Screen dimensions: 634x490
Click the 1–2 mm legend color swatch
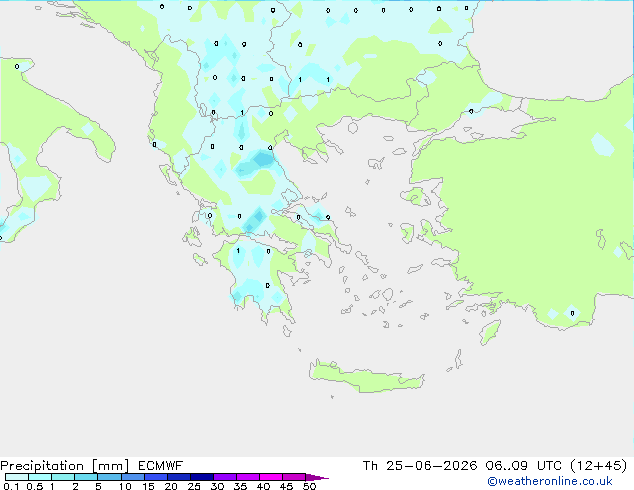[x=63, y=477]
